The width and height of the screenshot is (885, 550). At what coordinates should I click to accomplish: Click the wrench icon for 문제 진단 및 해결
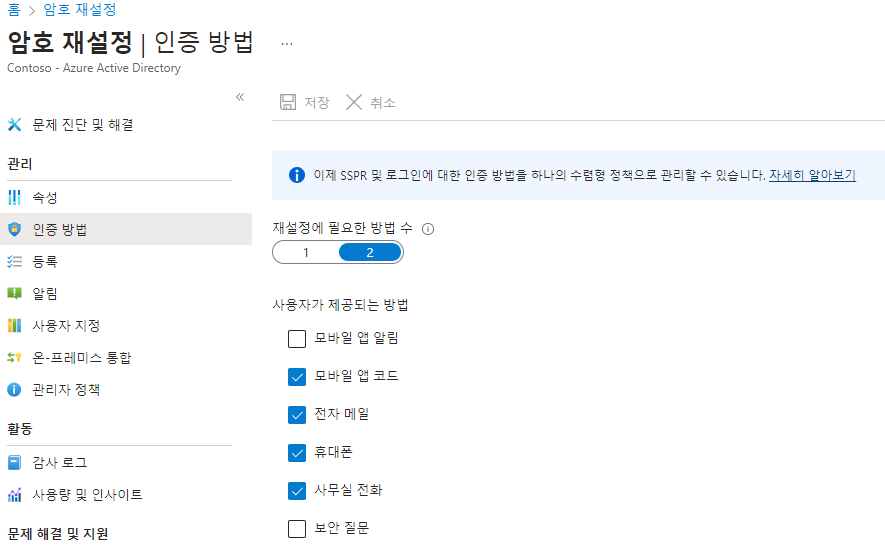pyautogui.click(x=14, y=124)
